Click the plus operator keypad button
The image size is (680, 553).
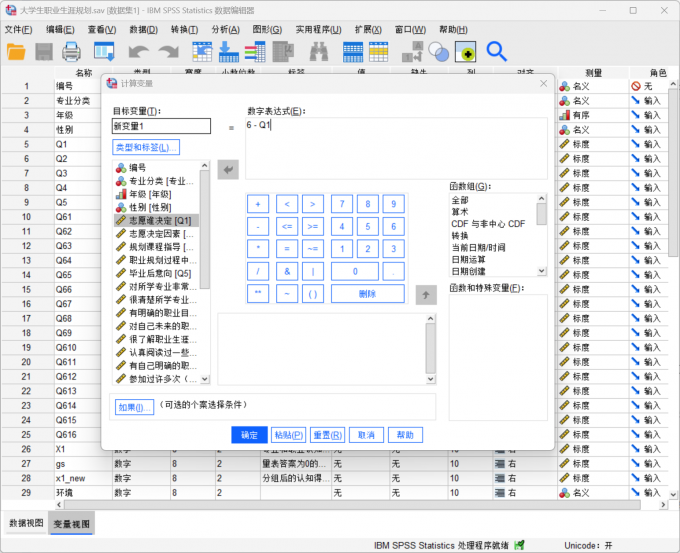(258, 204)
